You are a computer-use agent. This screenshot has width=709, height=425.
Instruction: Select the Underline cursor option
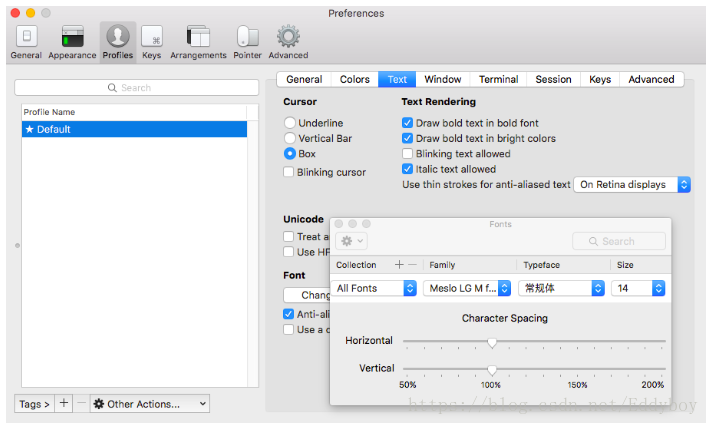289,123
